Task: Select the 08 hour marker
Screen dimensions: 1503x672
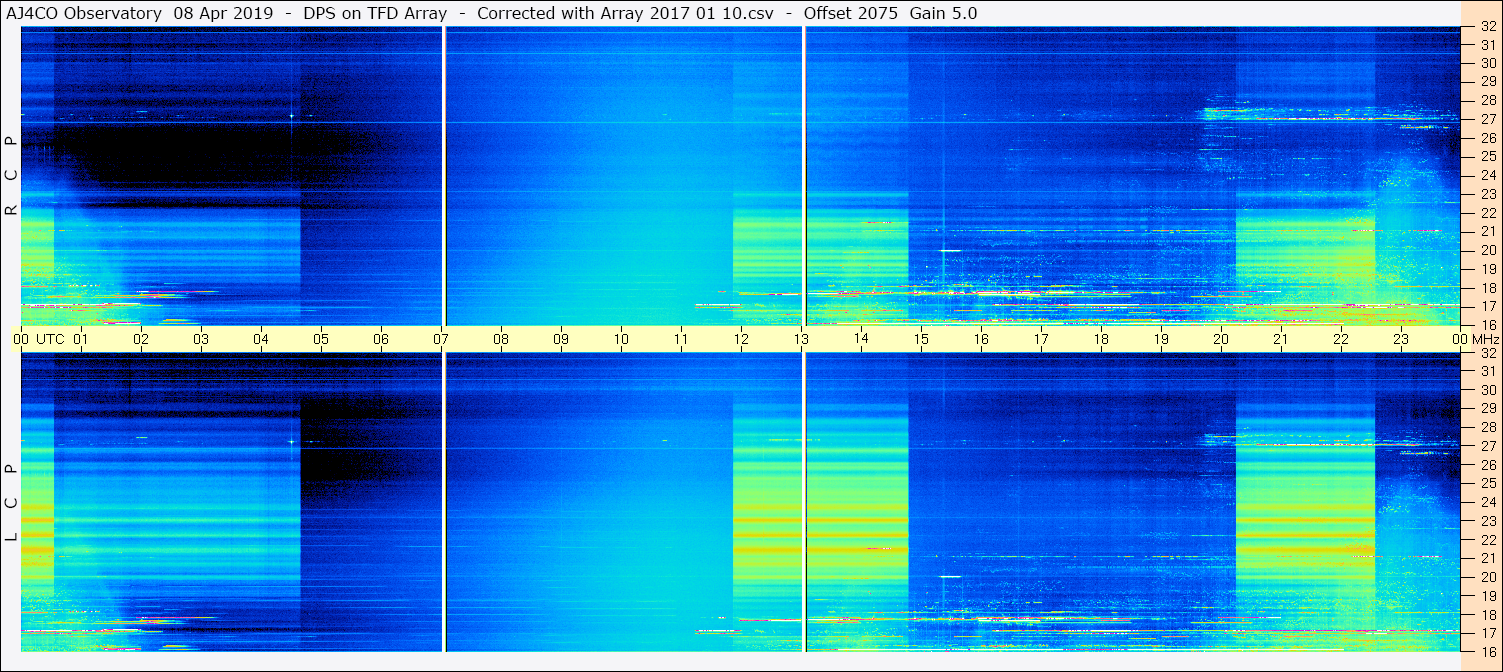Action: point(501,339)
